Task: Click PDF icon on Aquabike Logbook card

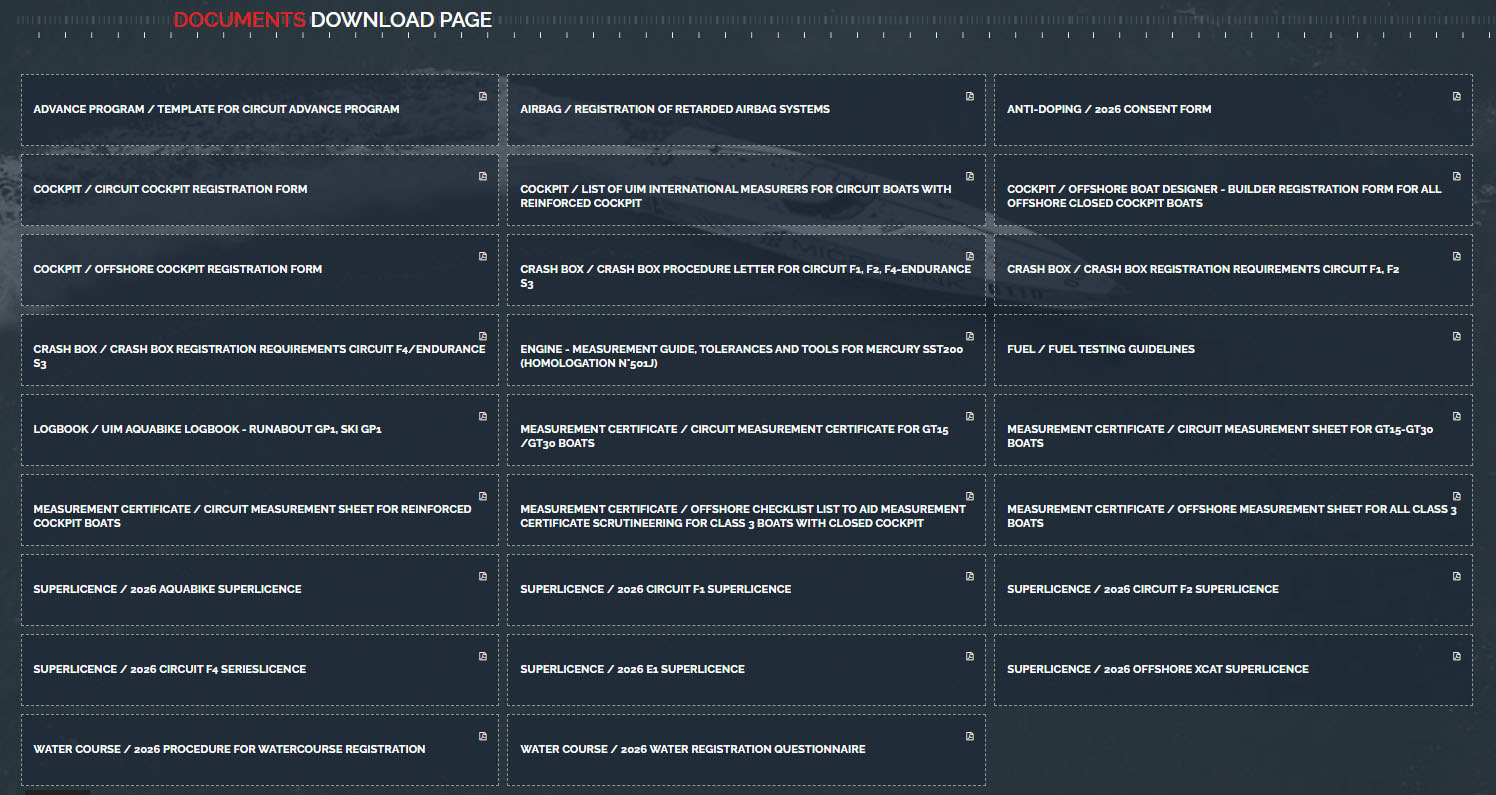Action: coord(483,416)
